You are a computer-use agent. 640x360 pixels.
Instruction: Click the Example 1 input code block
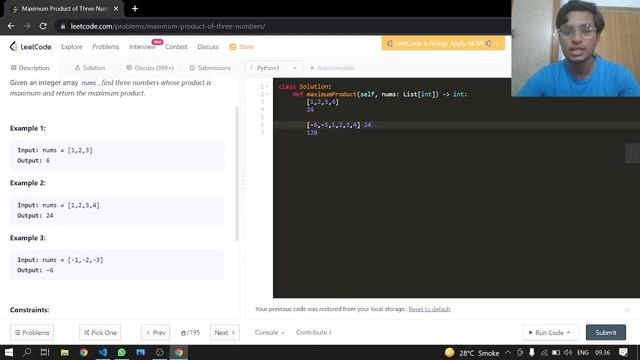(117, 156)
